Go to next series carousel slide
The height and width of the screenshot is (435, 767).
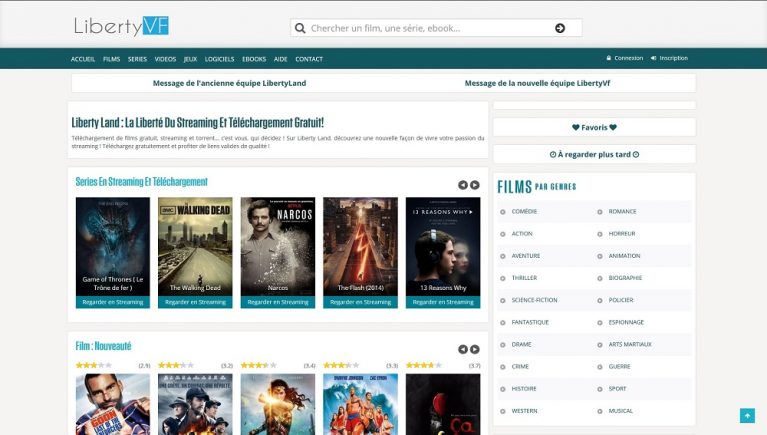475,185
